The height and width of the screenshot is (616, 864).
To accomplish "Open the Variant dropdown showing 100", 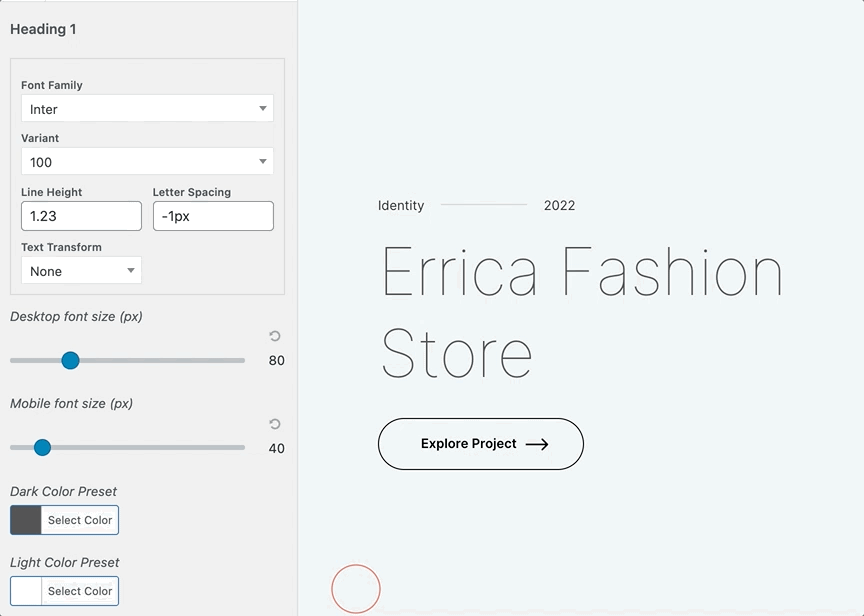I will [147, 162].
